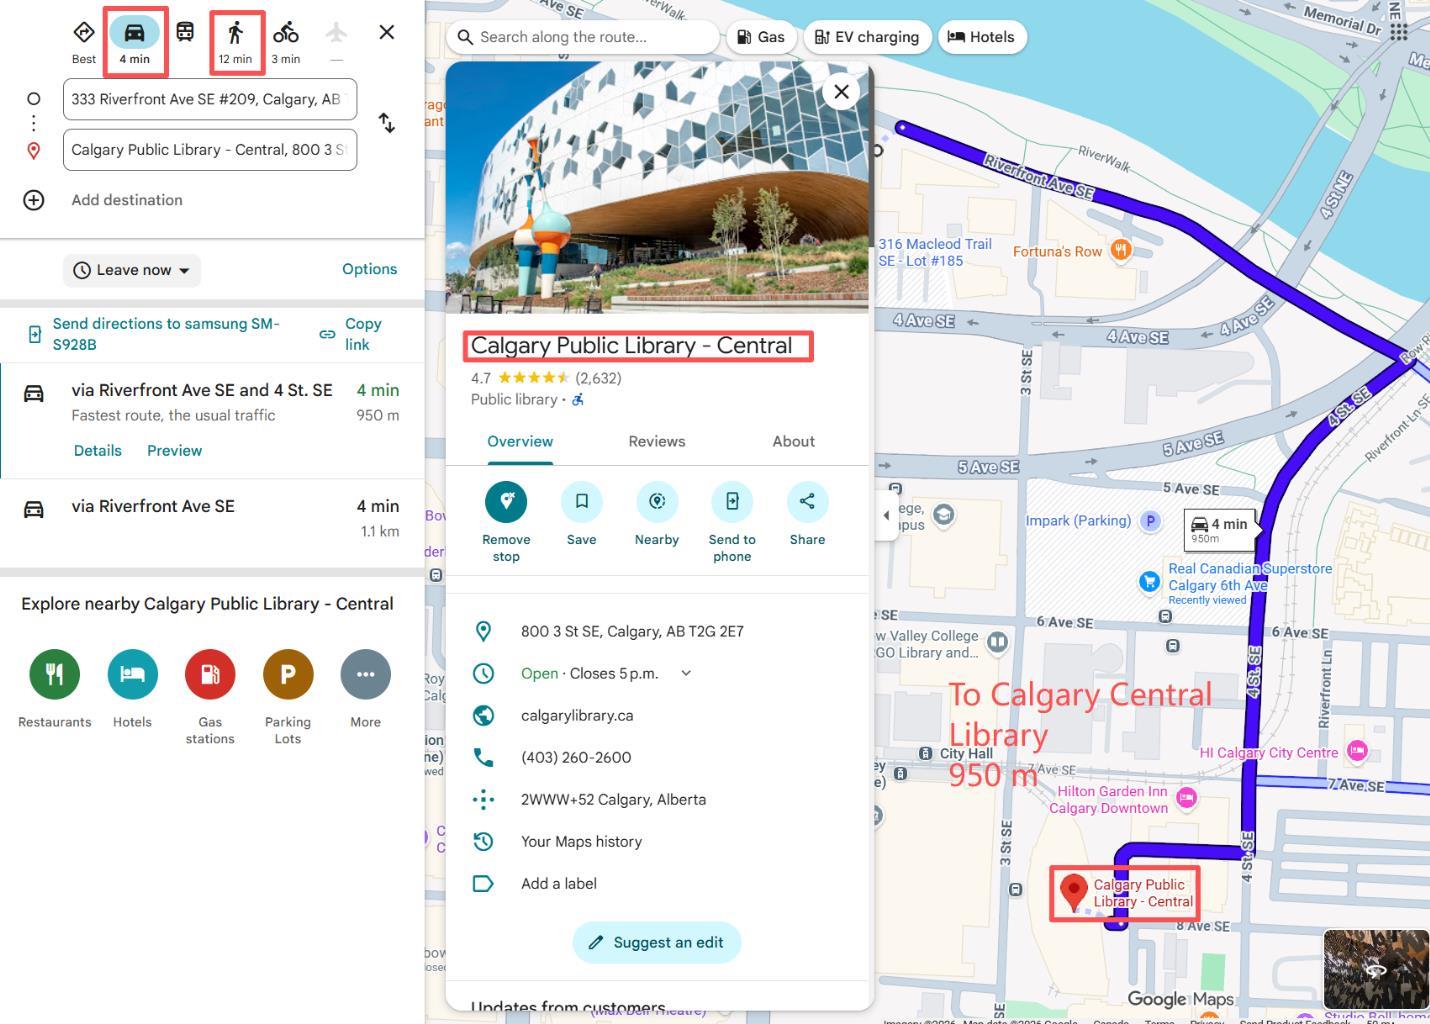Click the Calgary Public Library destination pin
Viewport: 1430px width, 1024px height.
point(1074,892)
